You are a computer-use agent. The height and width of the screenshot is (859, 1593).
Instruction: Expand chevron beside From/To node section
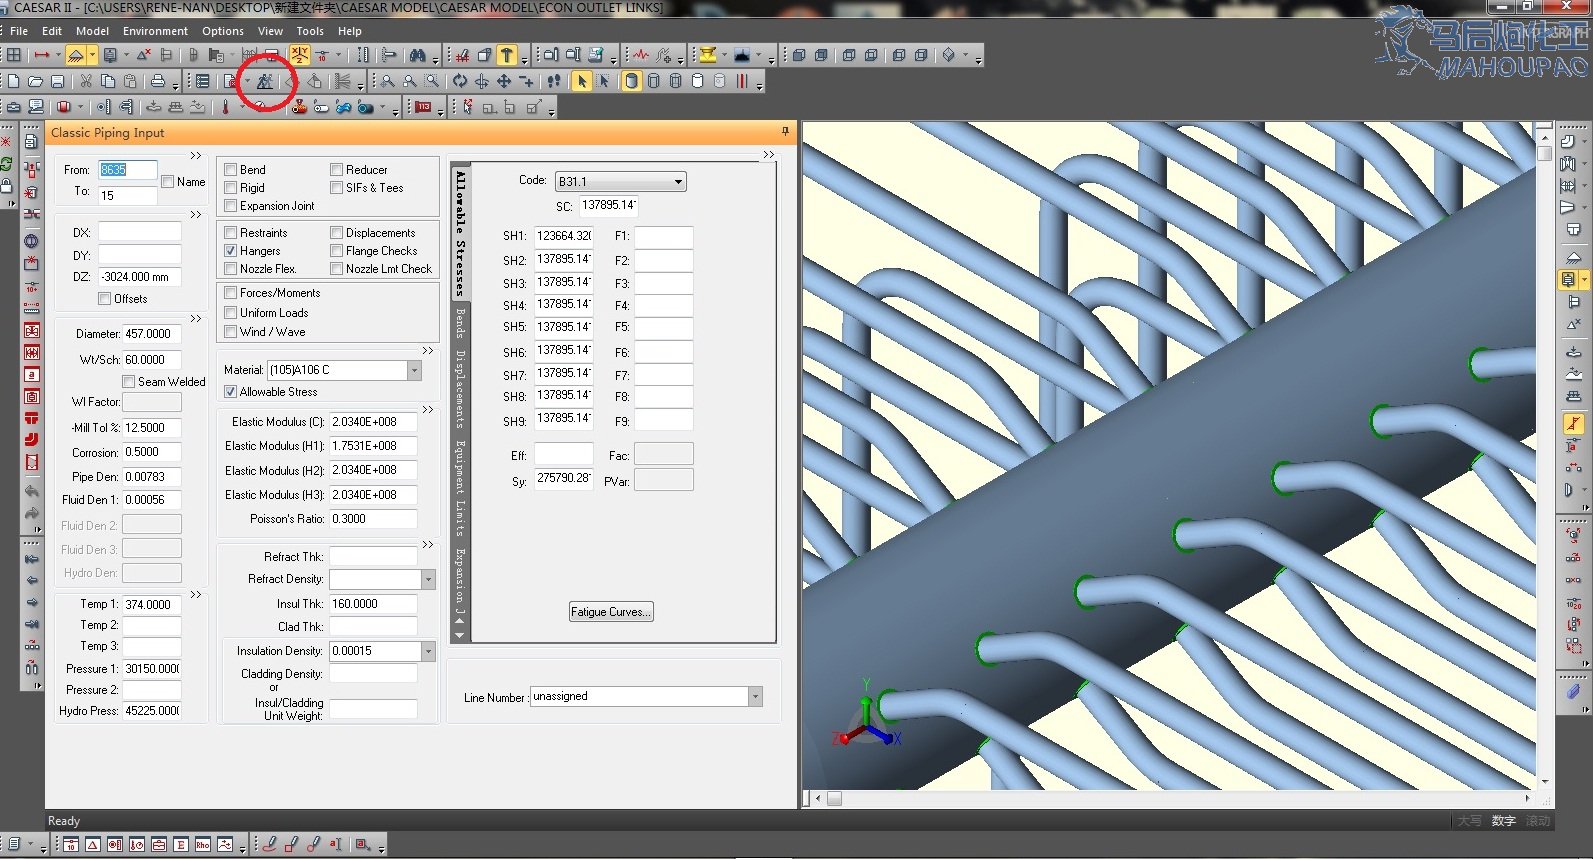coord(196,156)
